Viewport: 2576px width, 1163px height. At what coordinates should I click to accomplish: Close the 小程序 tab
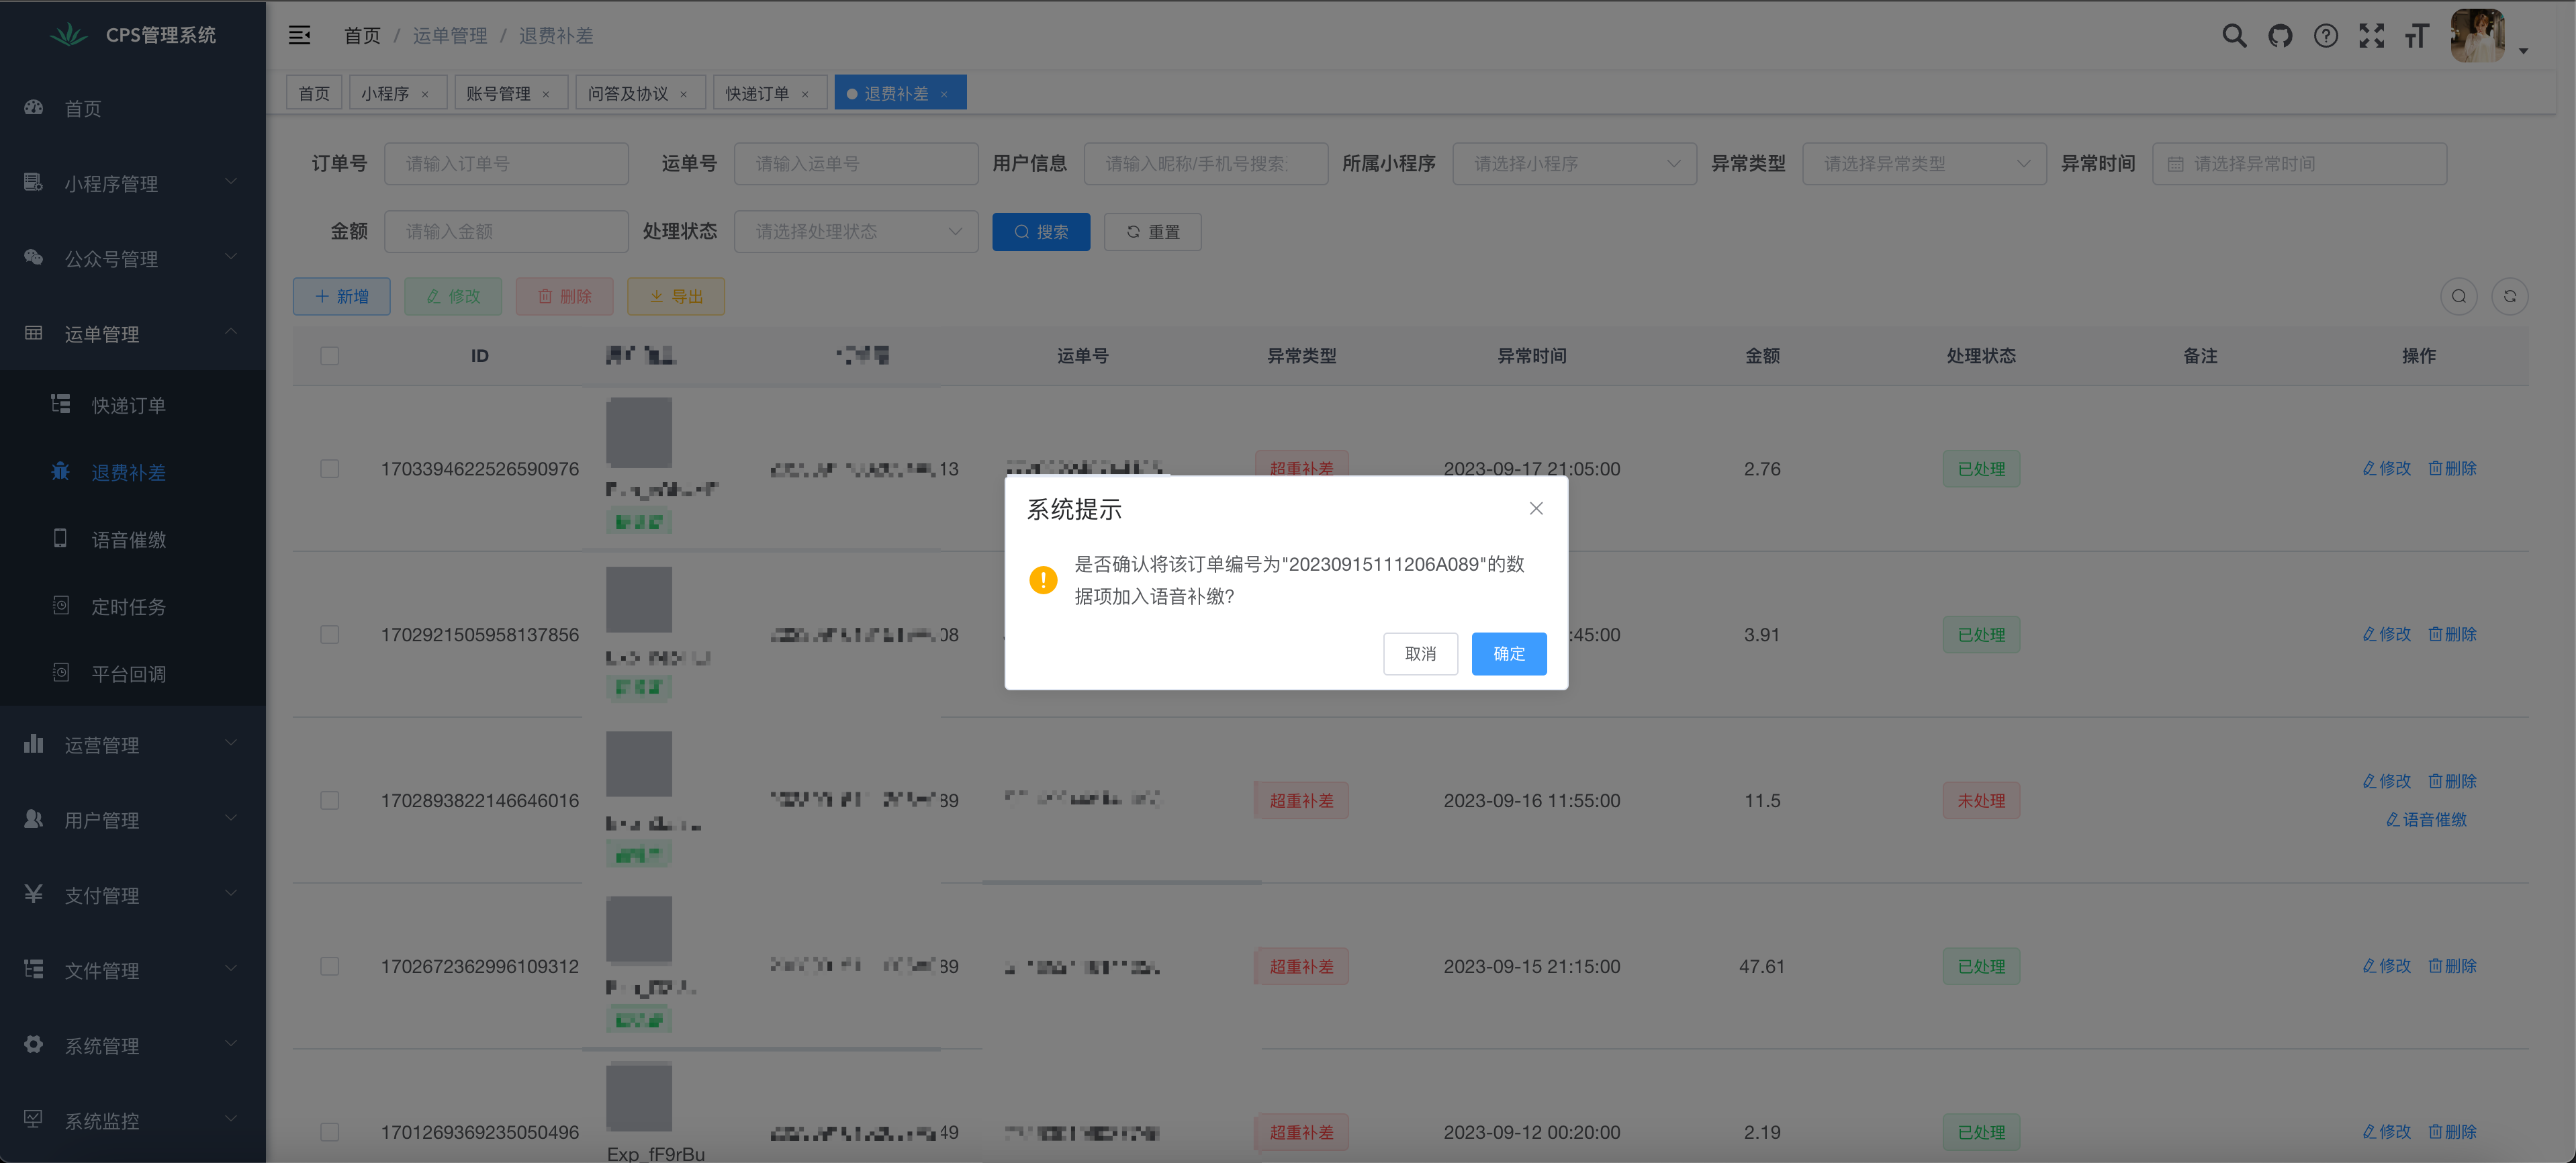[425, 94]
